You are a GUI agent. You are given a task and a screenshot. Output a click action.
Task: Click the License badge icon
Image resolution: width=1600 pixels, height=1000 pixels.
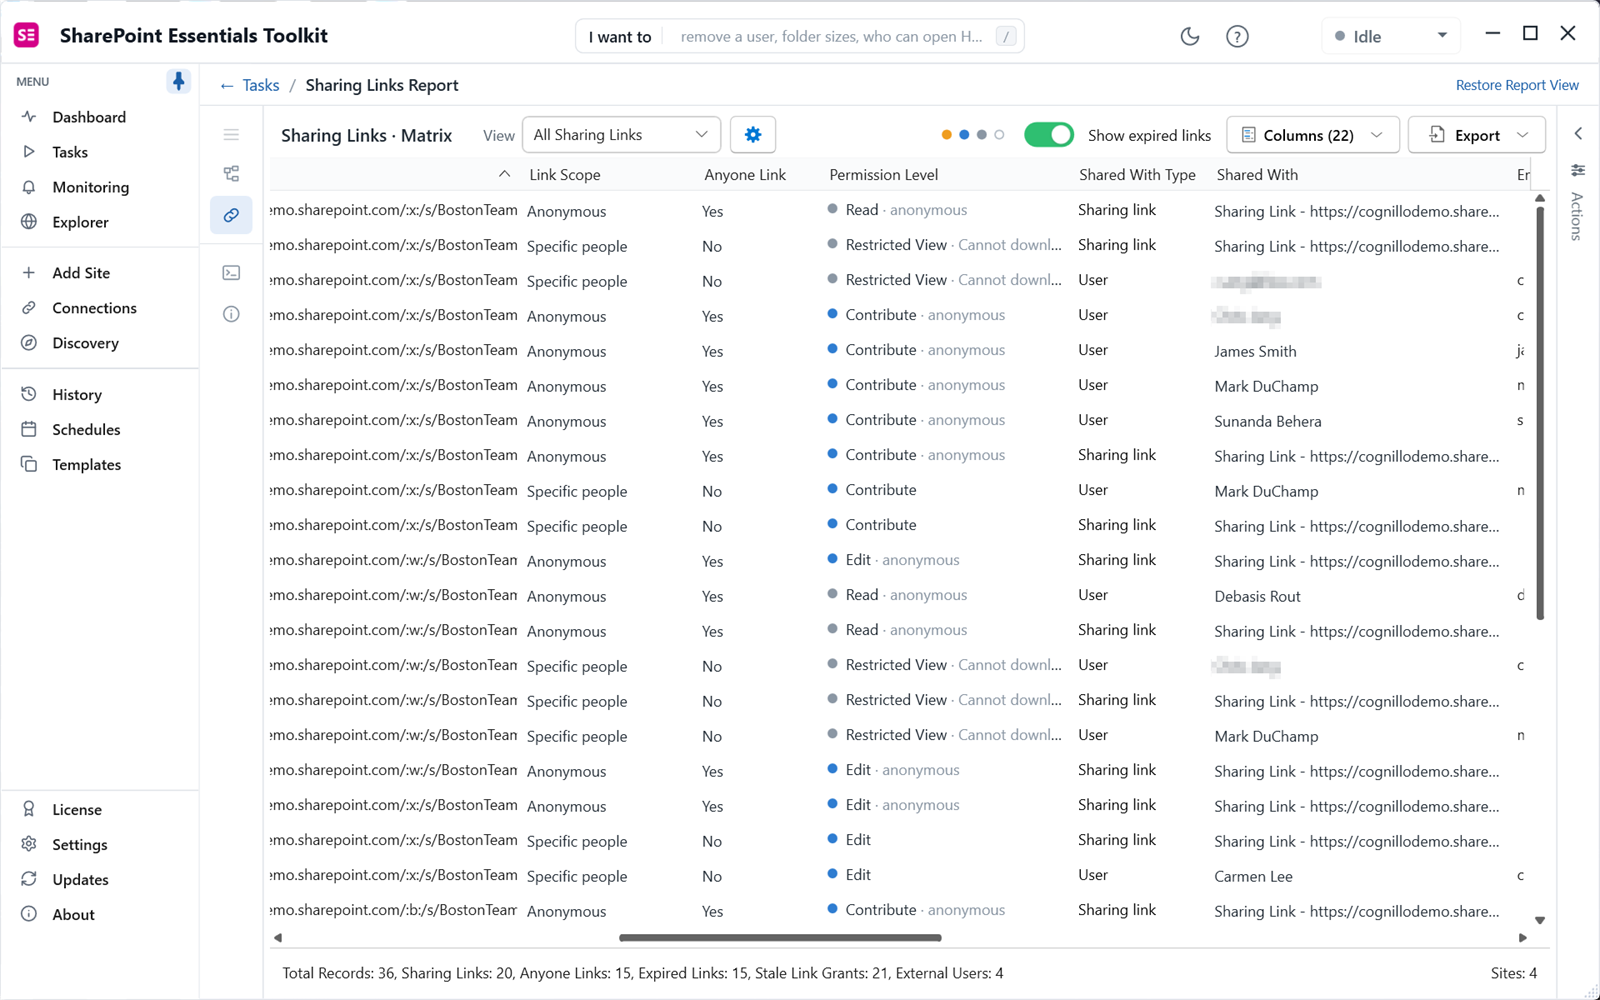pyautogui.click(x=29, y=809)
